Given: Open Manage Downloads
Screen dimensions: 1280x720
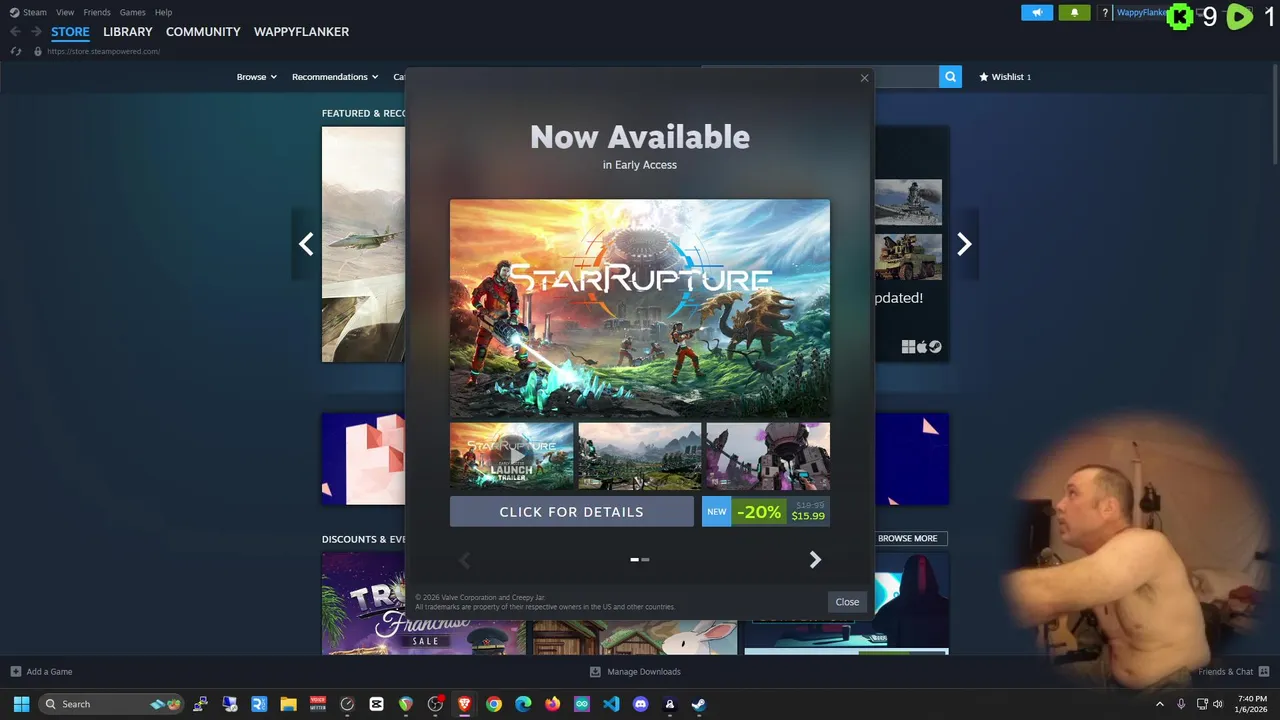Looking at the screenshot, I should pyautogui.click(x=635, y=672).
